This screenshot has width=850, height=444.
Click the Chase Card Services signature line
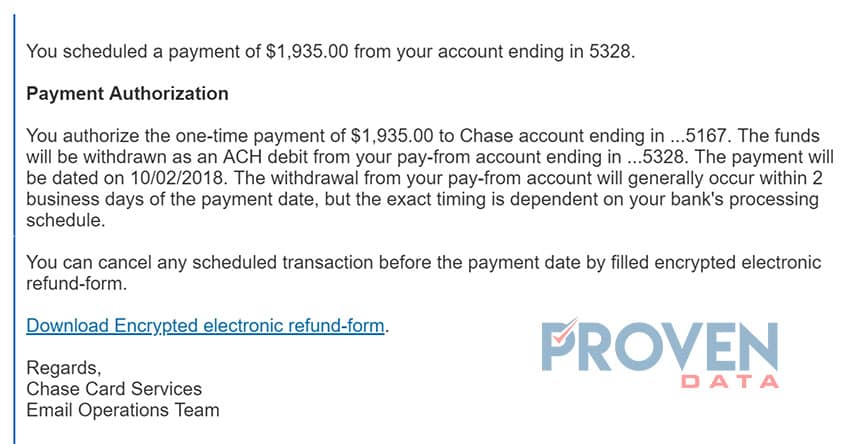coord(114,389)
